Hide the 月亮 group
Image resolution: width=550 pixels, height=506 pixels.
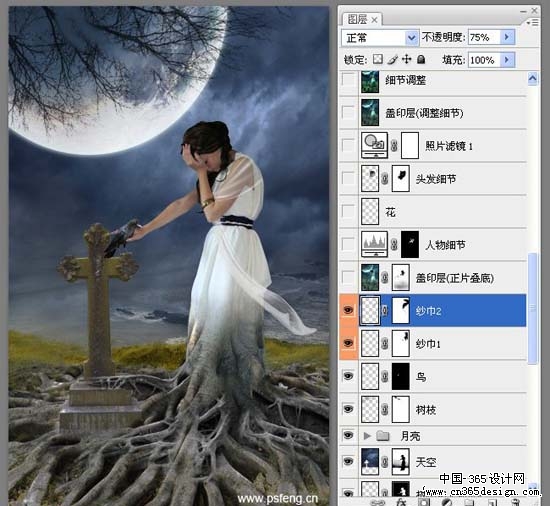pyautogui.click(x=348, y=435)
